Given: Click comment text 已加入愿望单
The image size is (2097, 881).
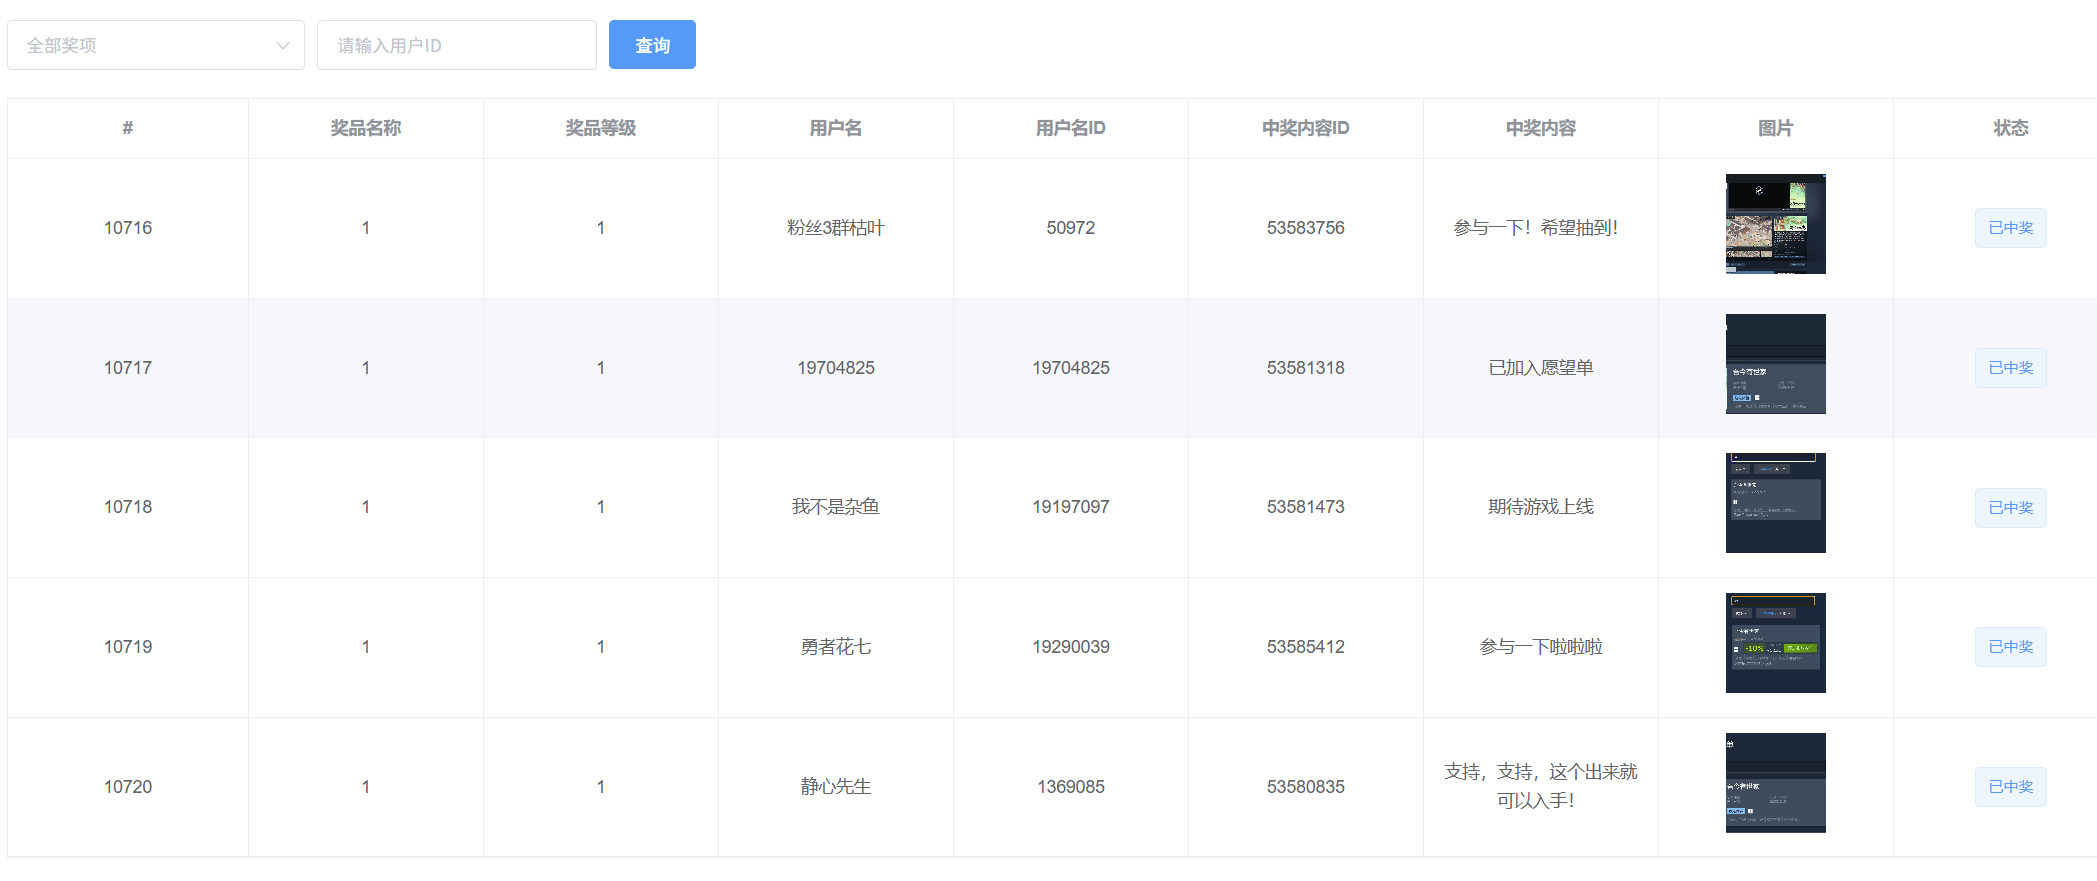Looking at the screenshot, I should click(x=1540, y=368).
